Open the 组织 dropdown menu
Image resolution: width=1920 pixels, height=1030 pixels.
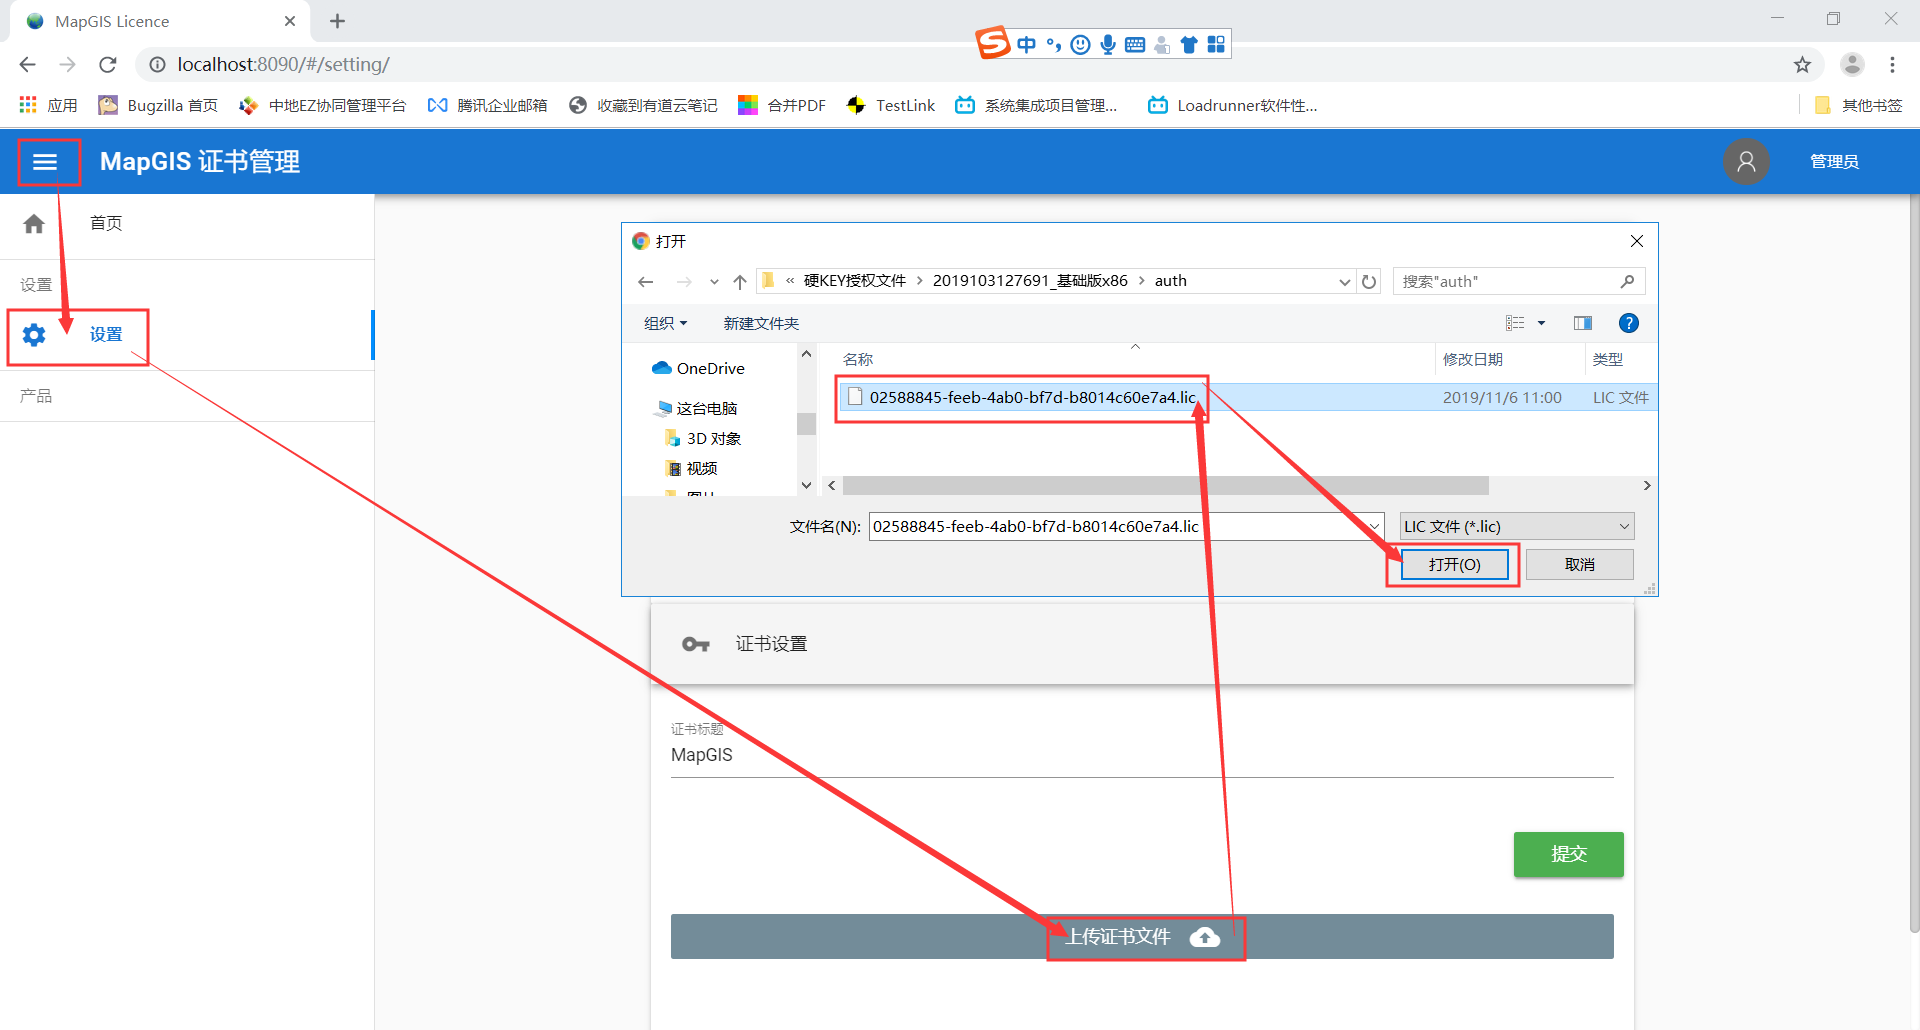coord(665,323)
